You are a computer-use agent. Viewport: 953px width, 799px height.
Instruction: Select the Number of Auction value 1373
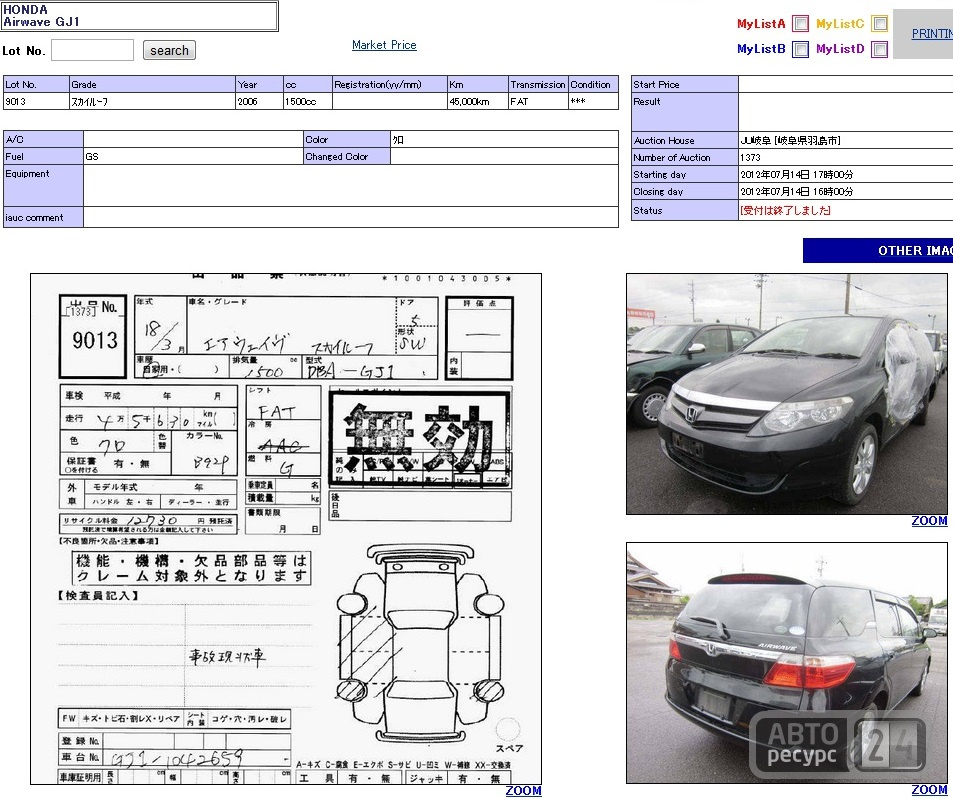(x=750, y=157)
